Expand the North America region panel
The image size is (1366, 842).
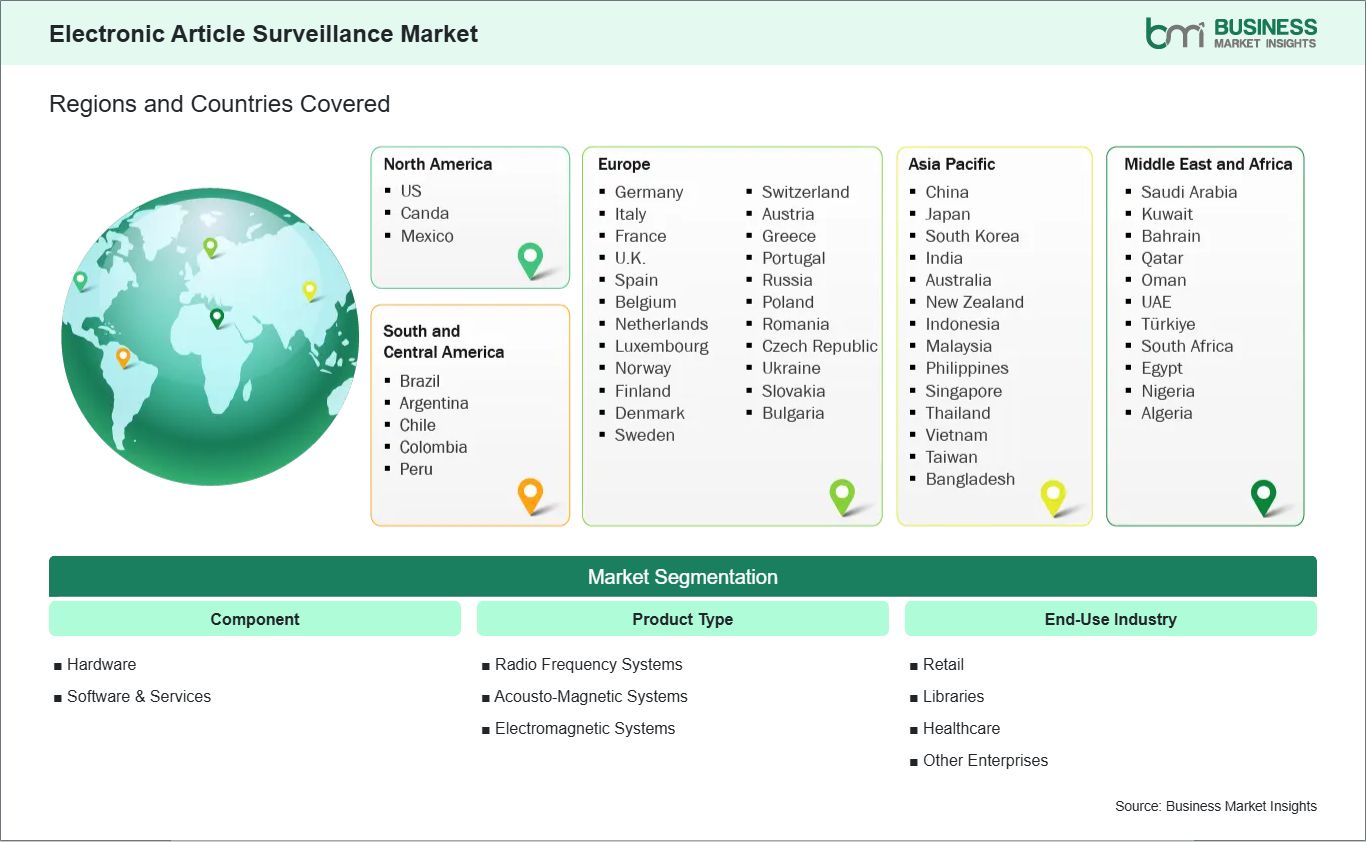[x=438, y=163]
